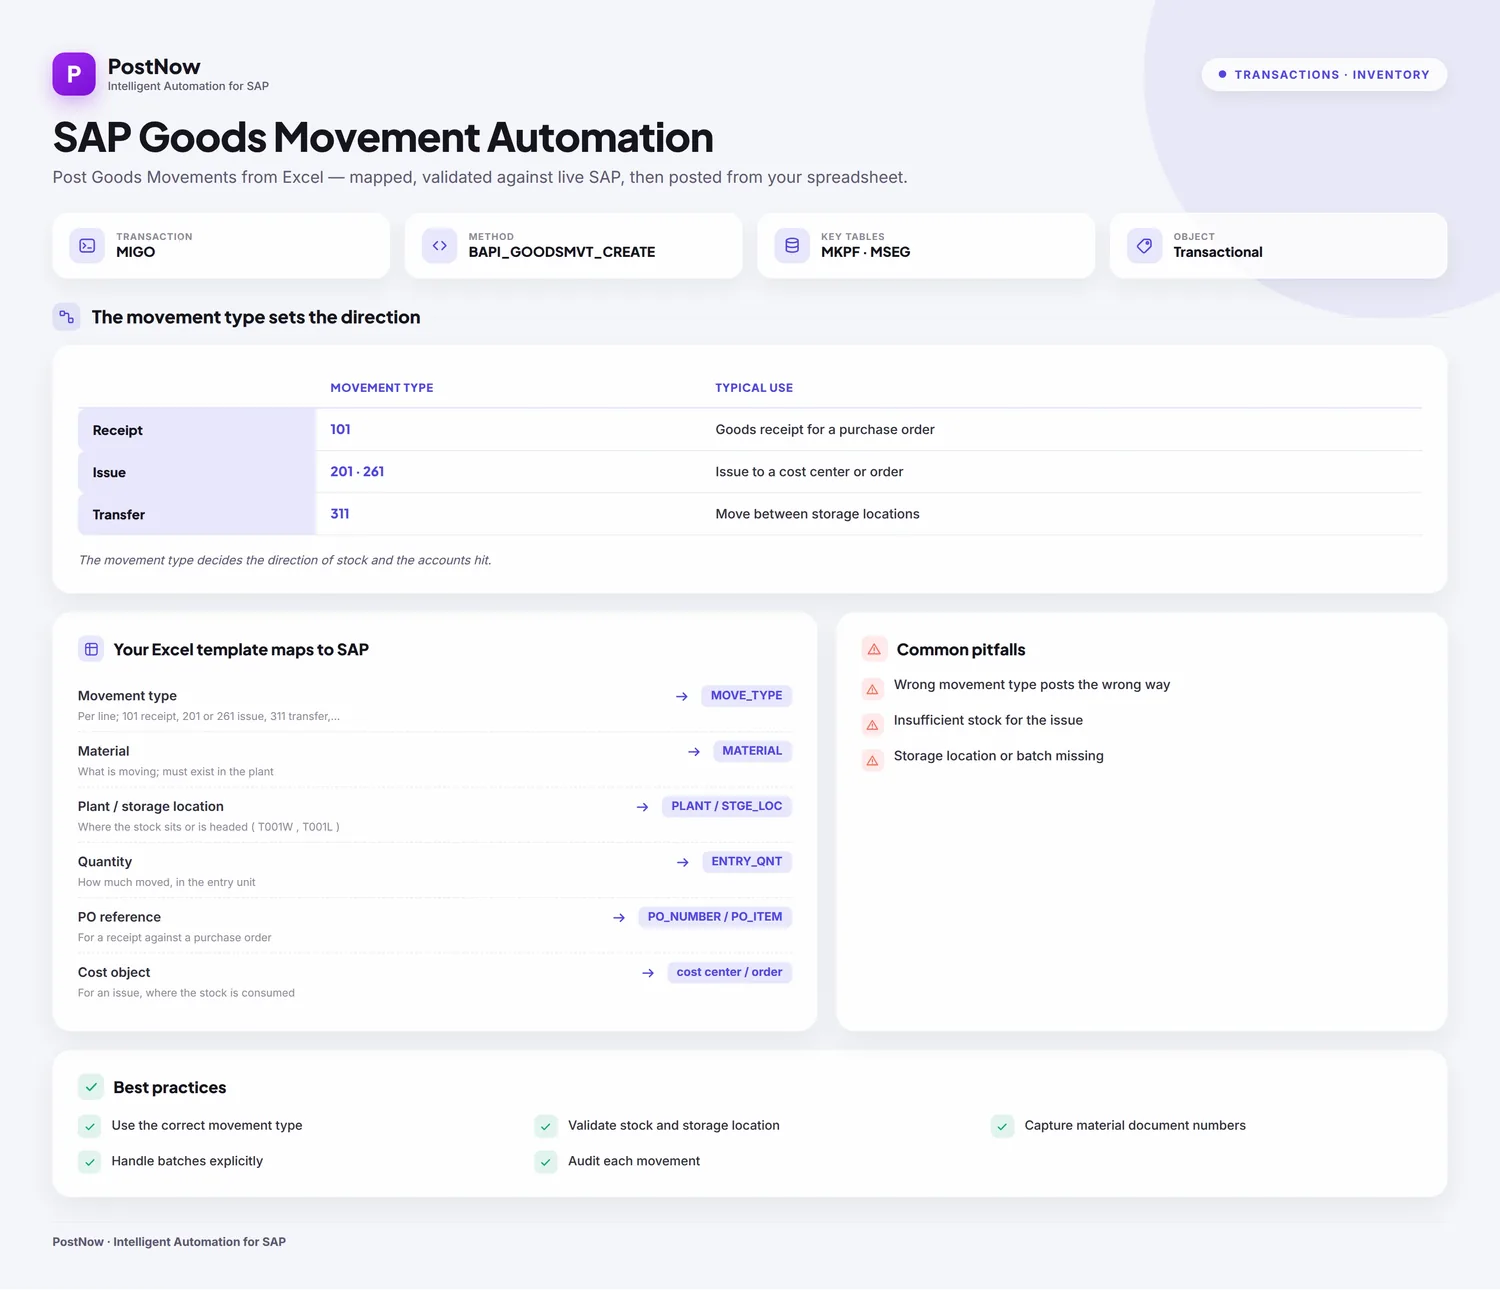Screen dimensions: 1500x1290
Task: Click the Object tag icon
Action: [x=1144, y=245]
